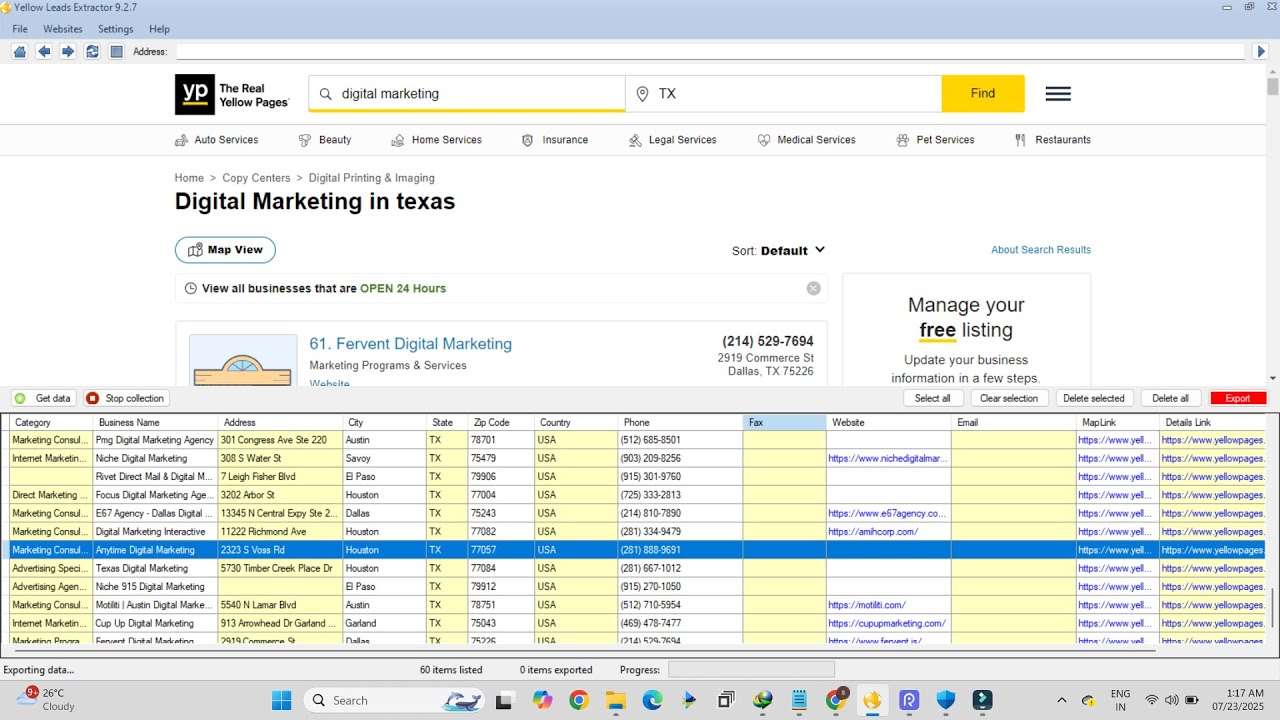Screen dimensions: 1280x720
Task: Open the Help menu
Action: point(159,29)
